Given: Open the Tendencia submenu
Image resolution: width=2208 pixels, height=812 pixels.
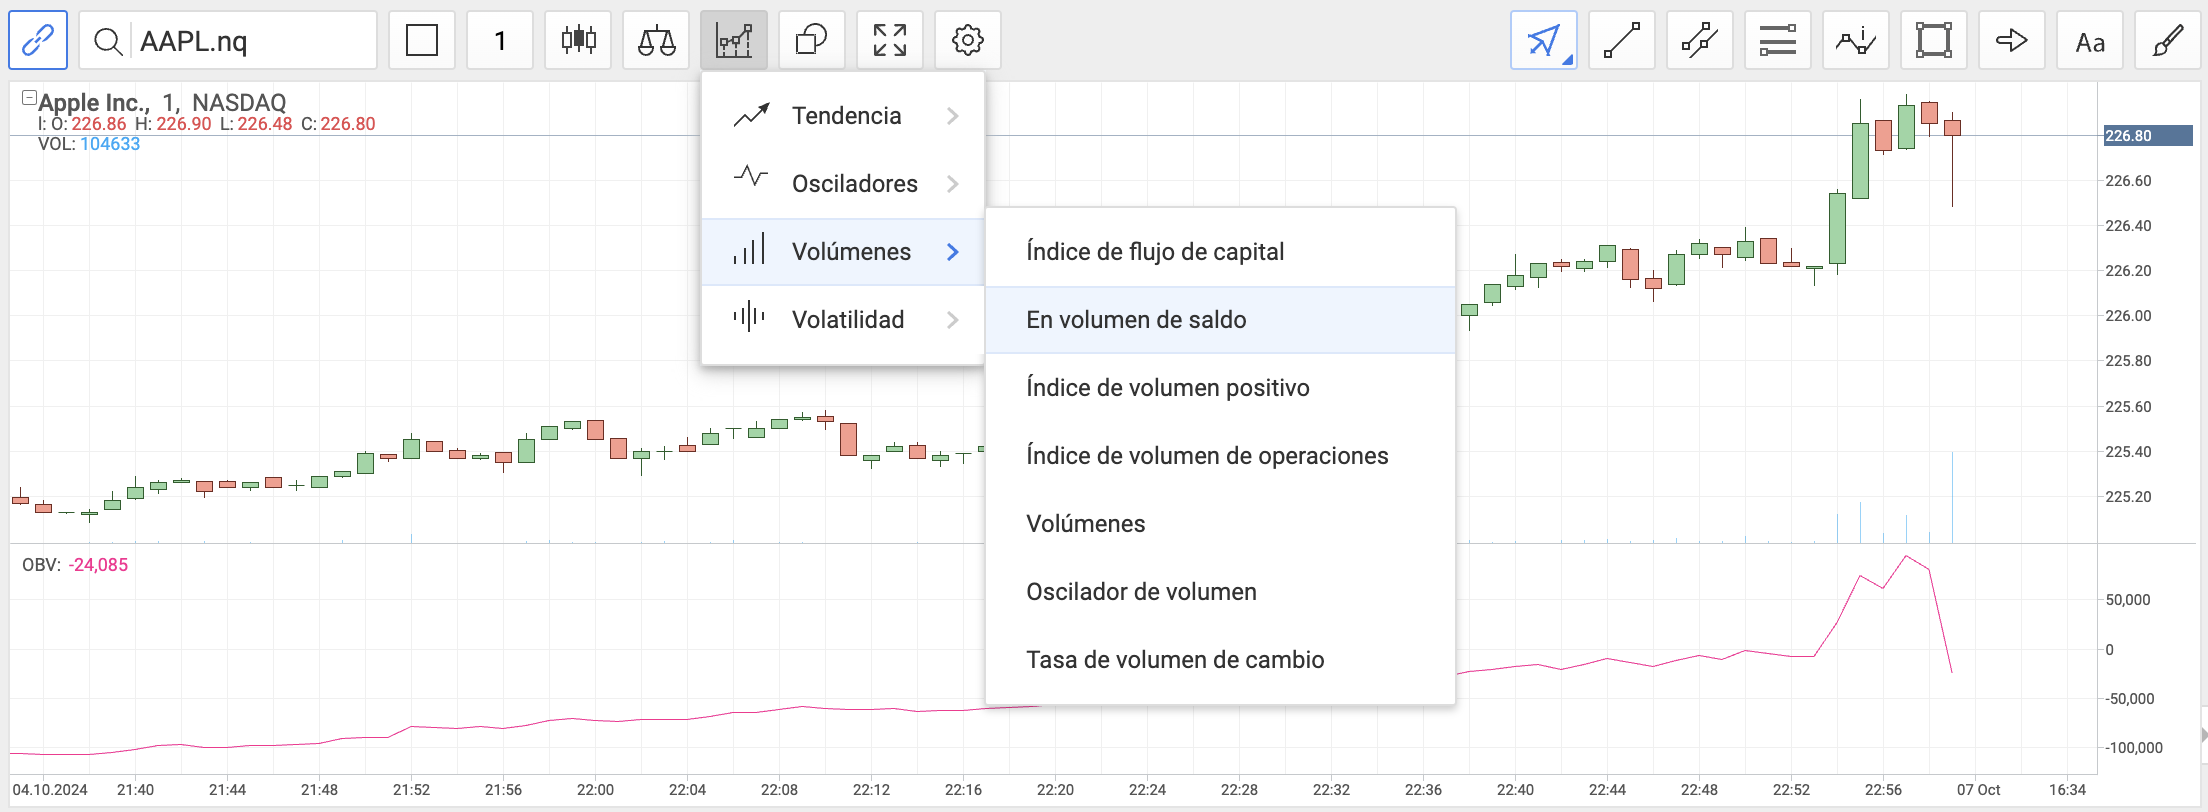Looking at the screenshot, I should [843, 116].
